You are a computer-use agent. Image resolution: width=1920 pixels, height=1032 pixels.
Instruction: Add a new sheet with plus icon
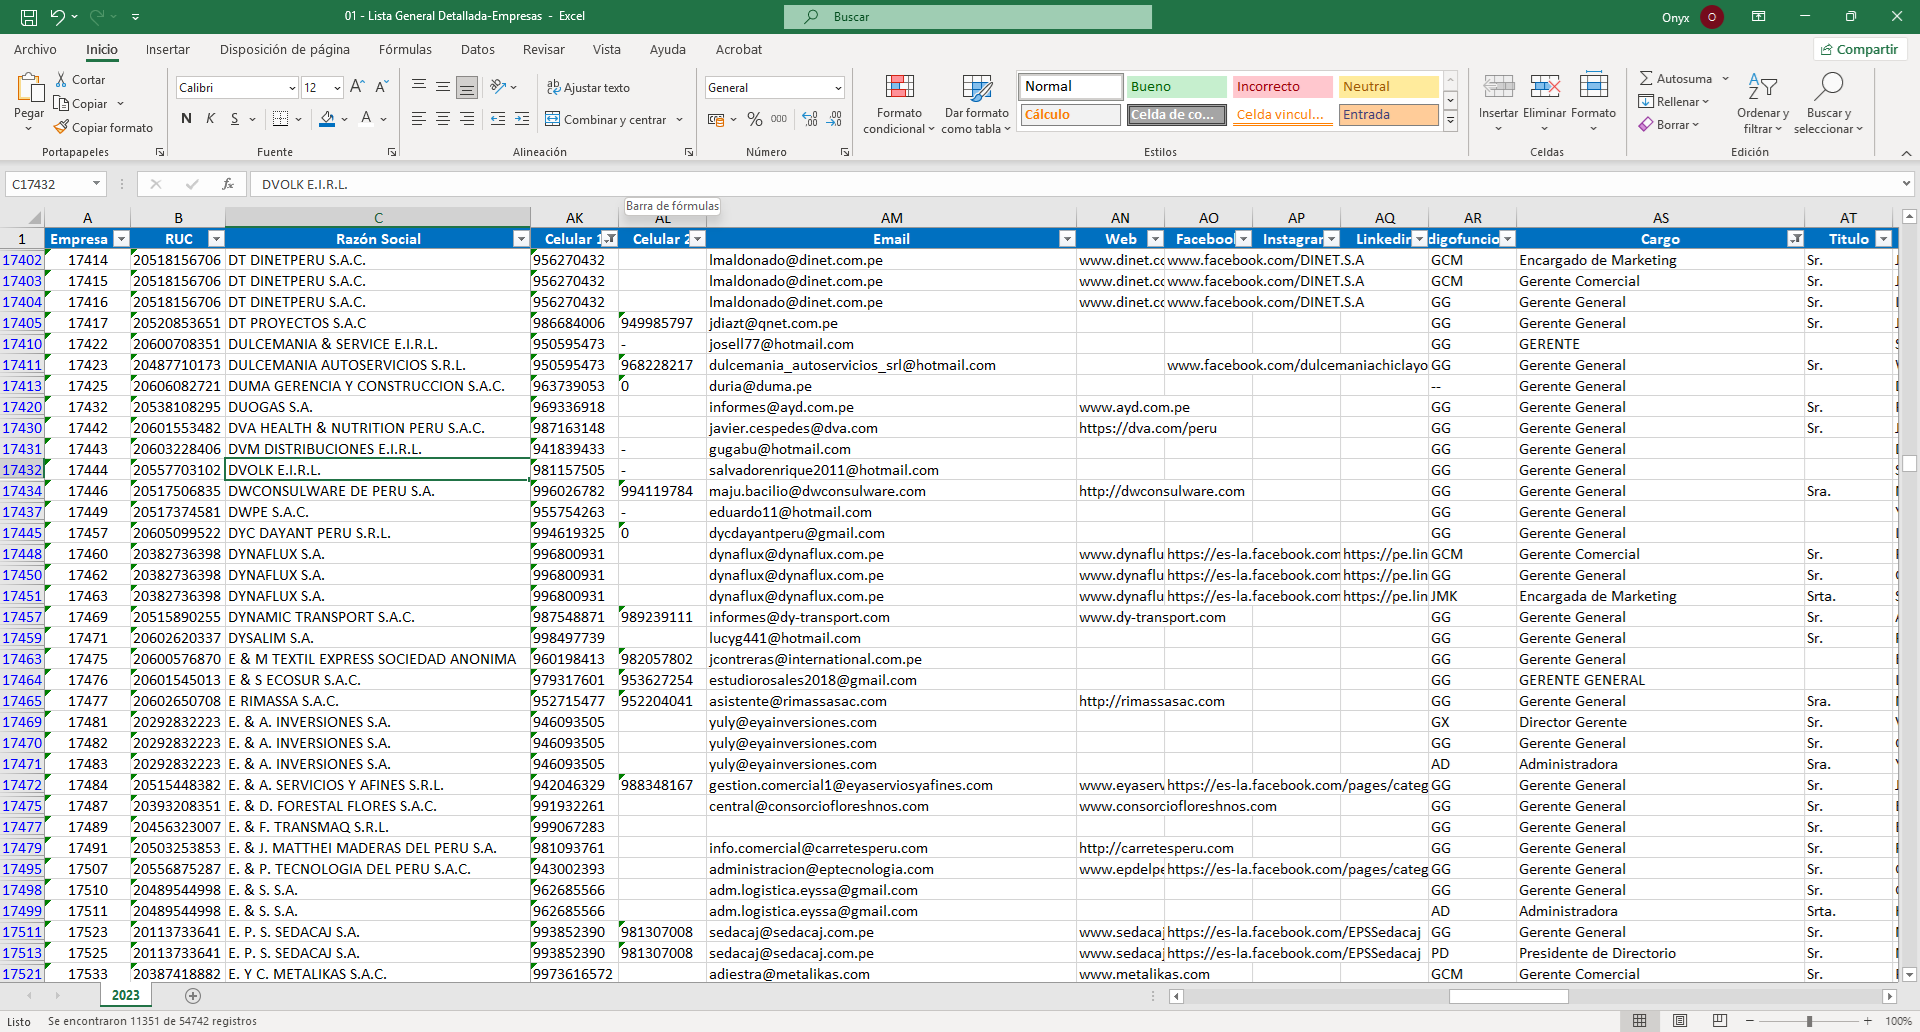[x=193, y=996]
